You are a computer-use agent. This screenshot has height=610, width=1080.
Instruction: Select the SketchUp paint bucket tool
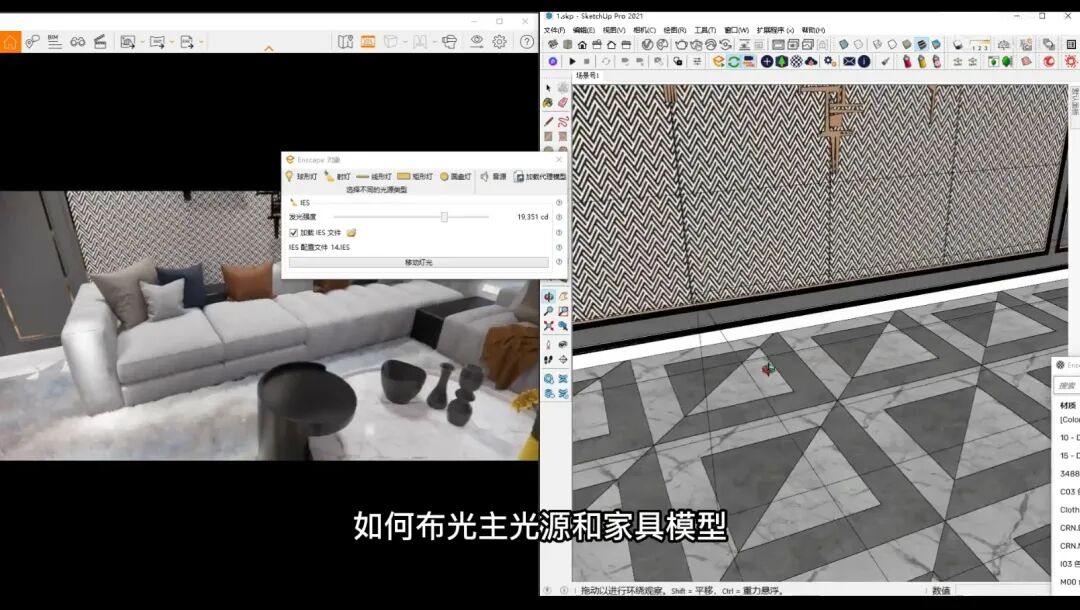pos(548,103)
